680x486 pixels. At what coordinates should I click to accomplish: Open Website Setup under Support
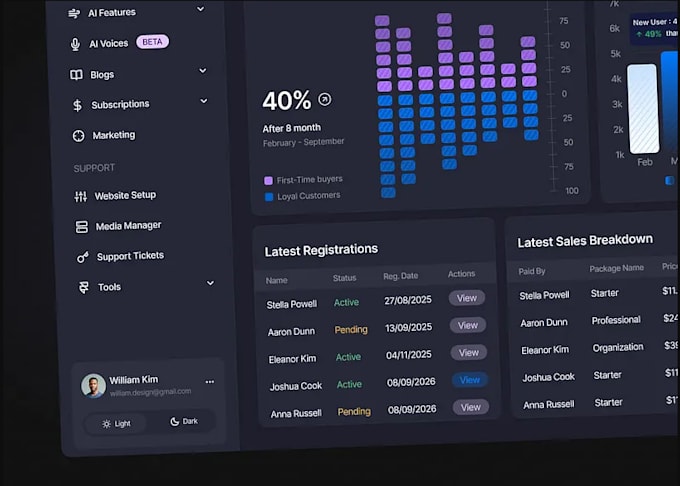125,196
